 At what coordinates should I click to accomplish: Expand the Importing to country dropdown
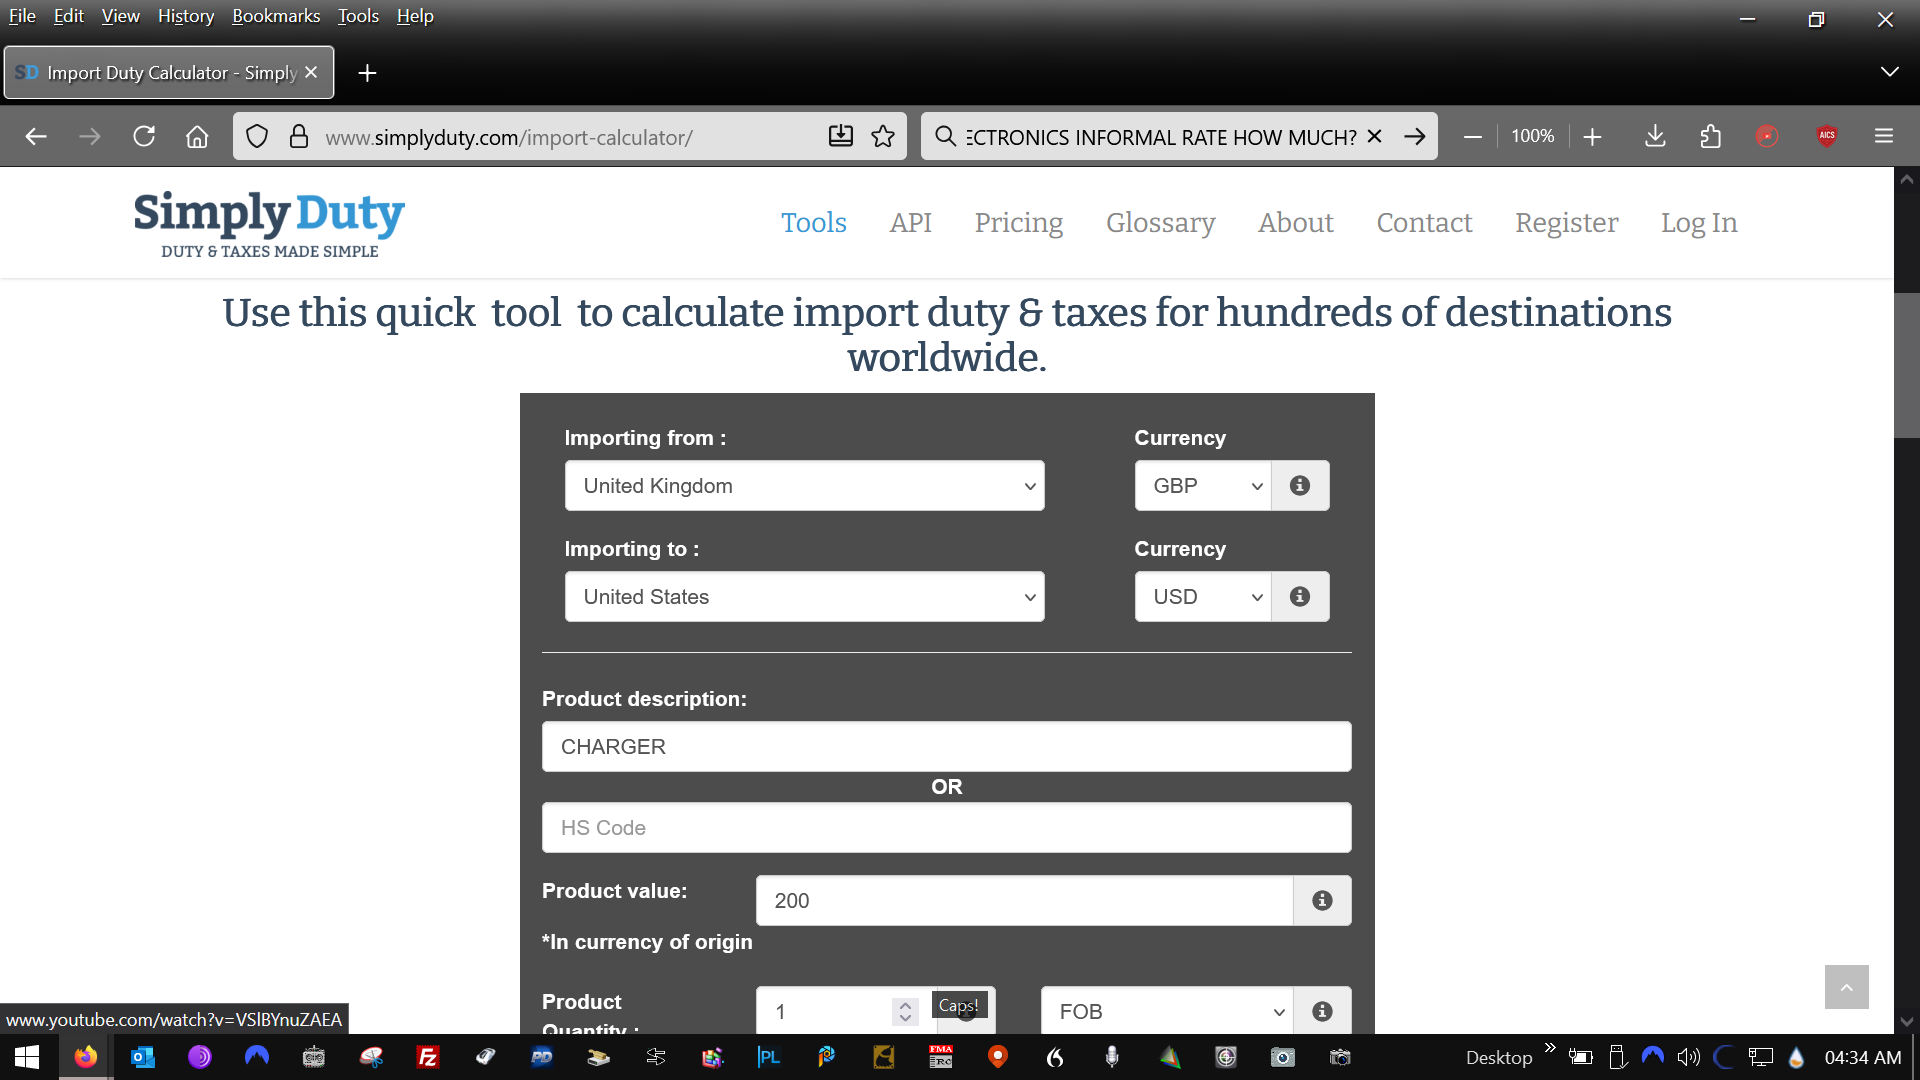804,597
